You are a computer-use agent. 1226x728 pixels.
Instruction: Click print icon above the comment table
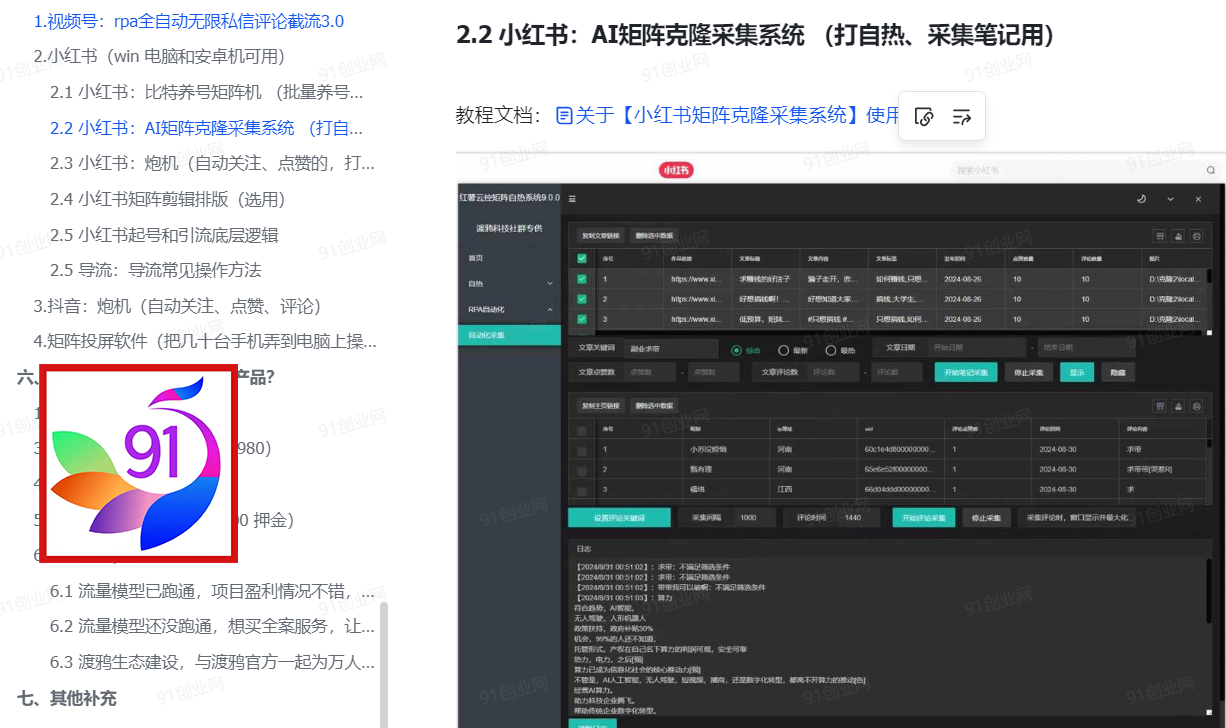tap(1196, 406)
